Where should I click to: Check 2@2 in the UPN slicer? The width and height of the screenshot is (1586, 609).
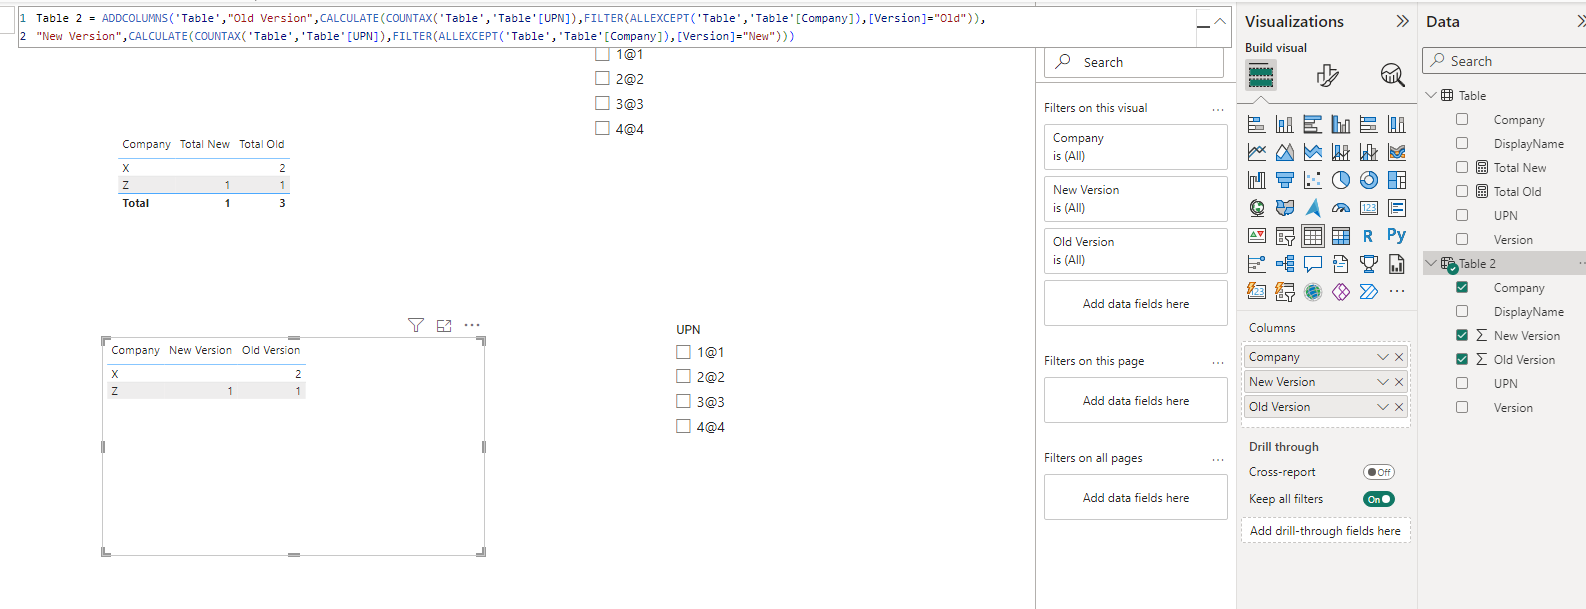tap(684, 377)
